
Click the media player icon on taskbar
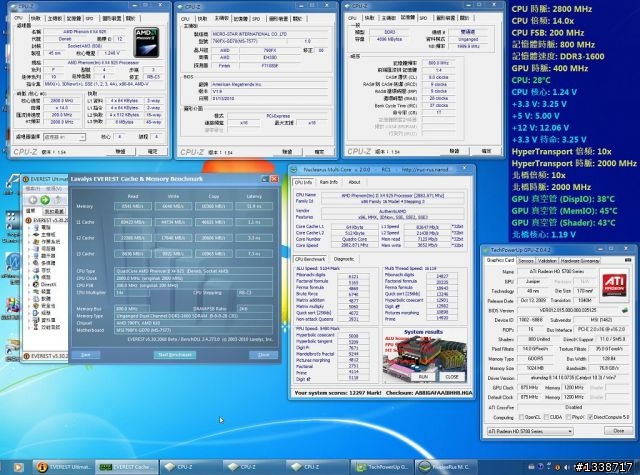tap(18, 467)
